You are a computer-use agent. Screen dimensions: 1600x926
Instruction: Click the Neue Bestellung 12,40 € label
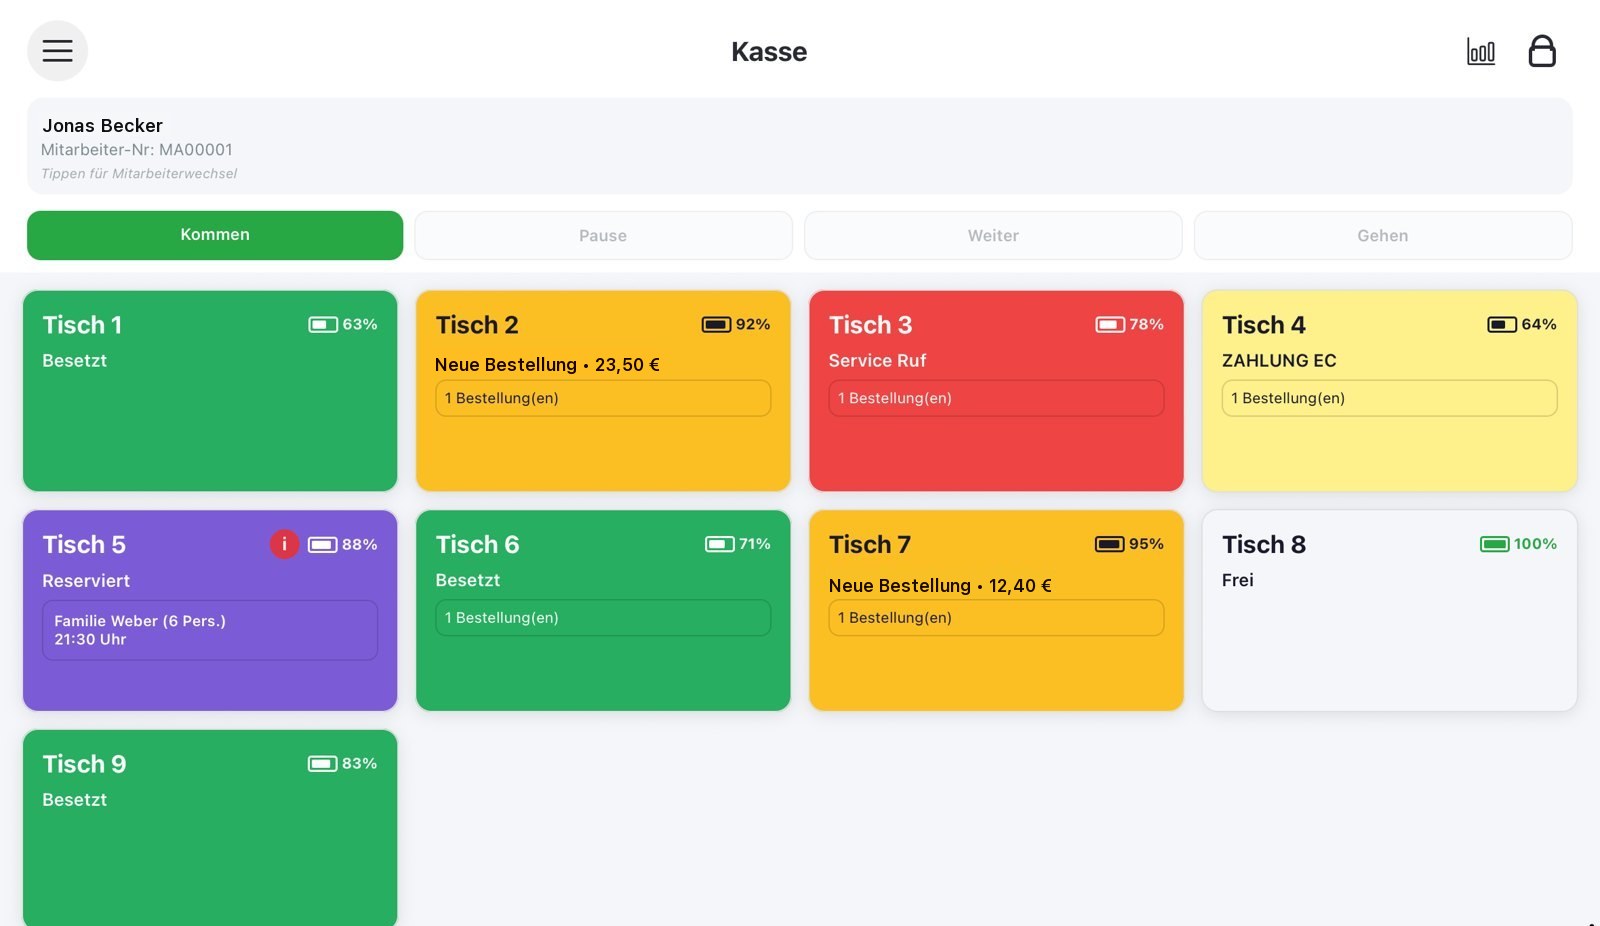(x=940, y=586)
